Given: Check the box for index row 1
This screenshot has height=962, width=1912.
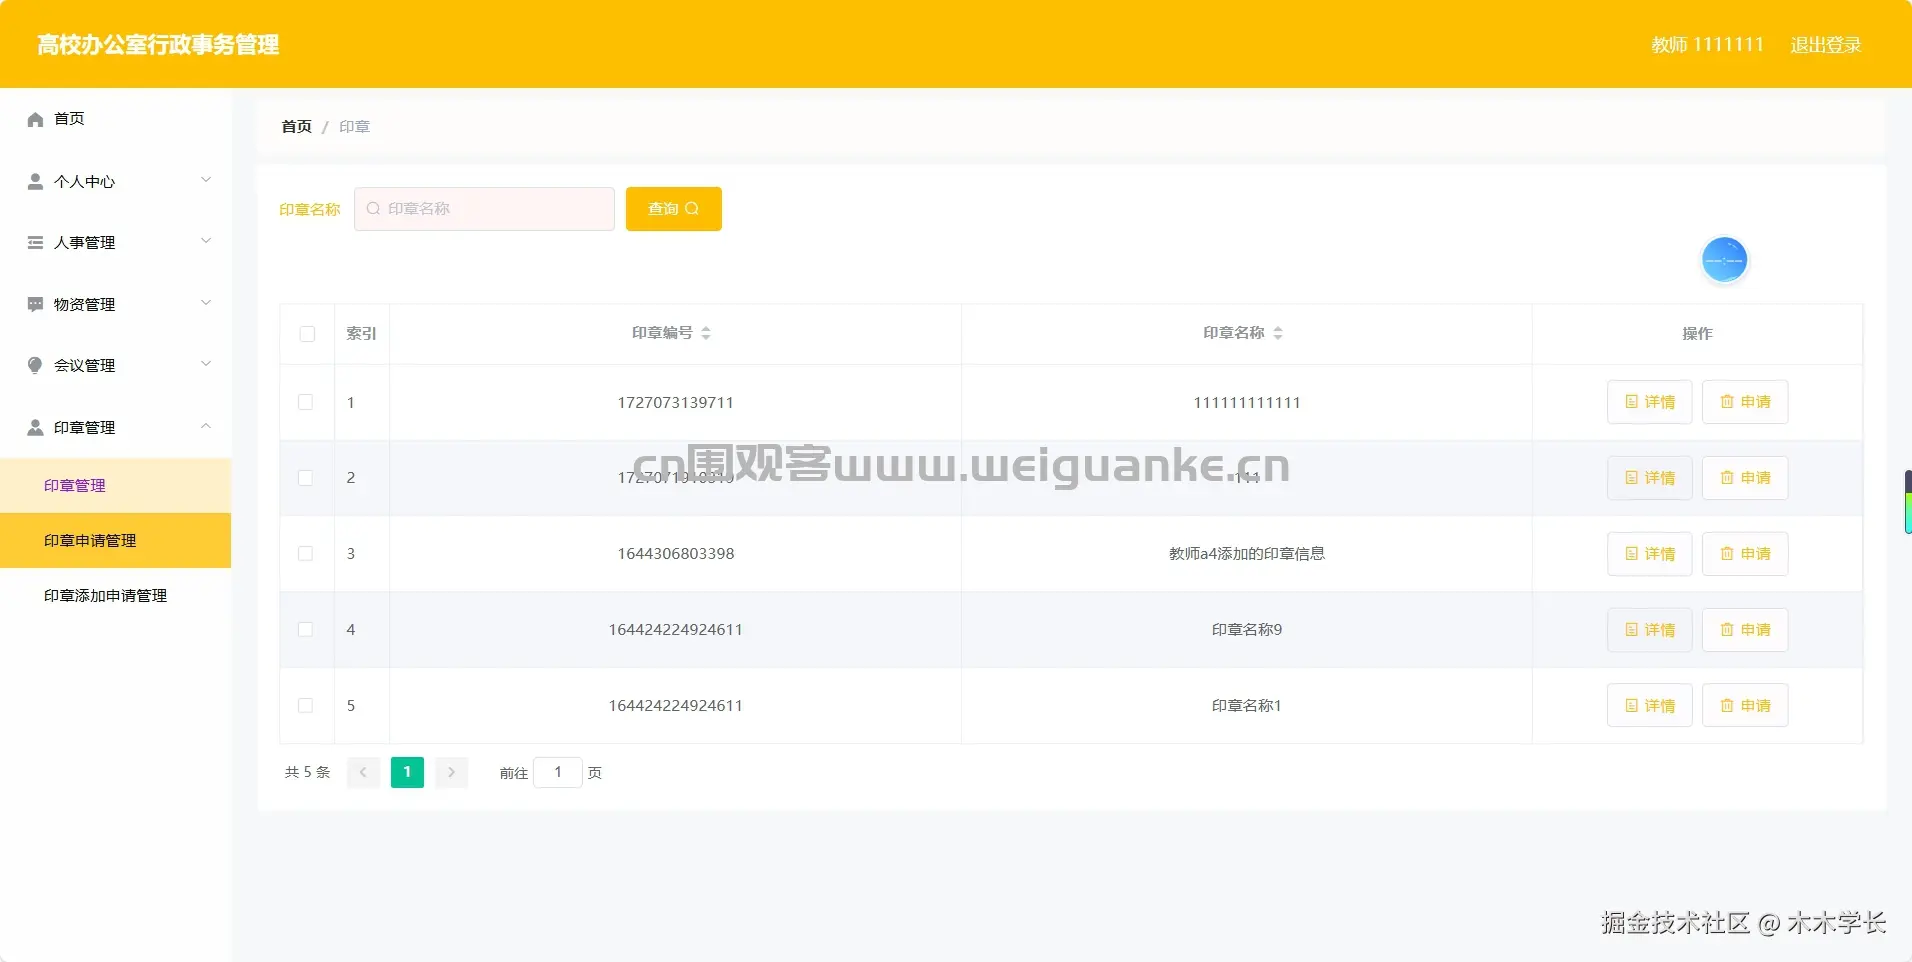Looking at the screenshot, I should pyautogui.click(x=306, y=402).
